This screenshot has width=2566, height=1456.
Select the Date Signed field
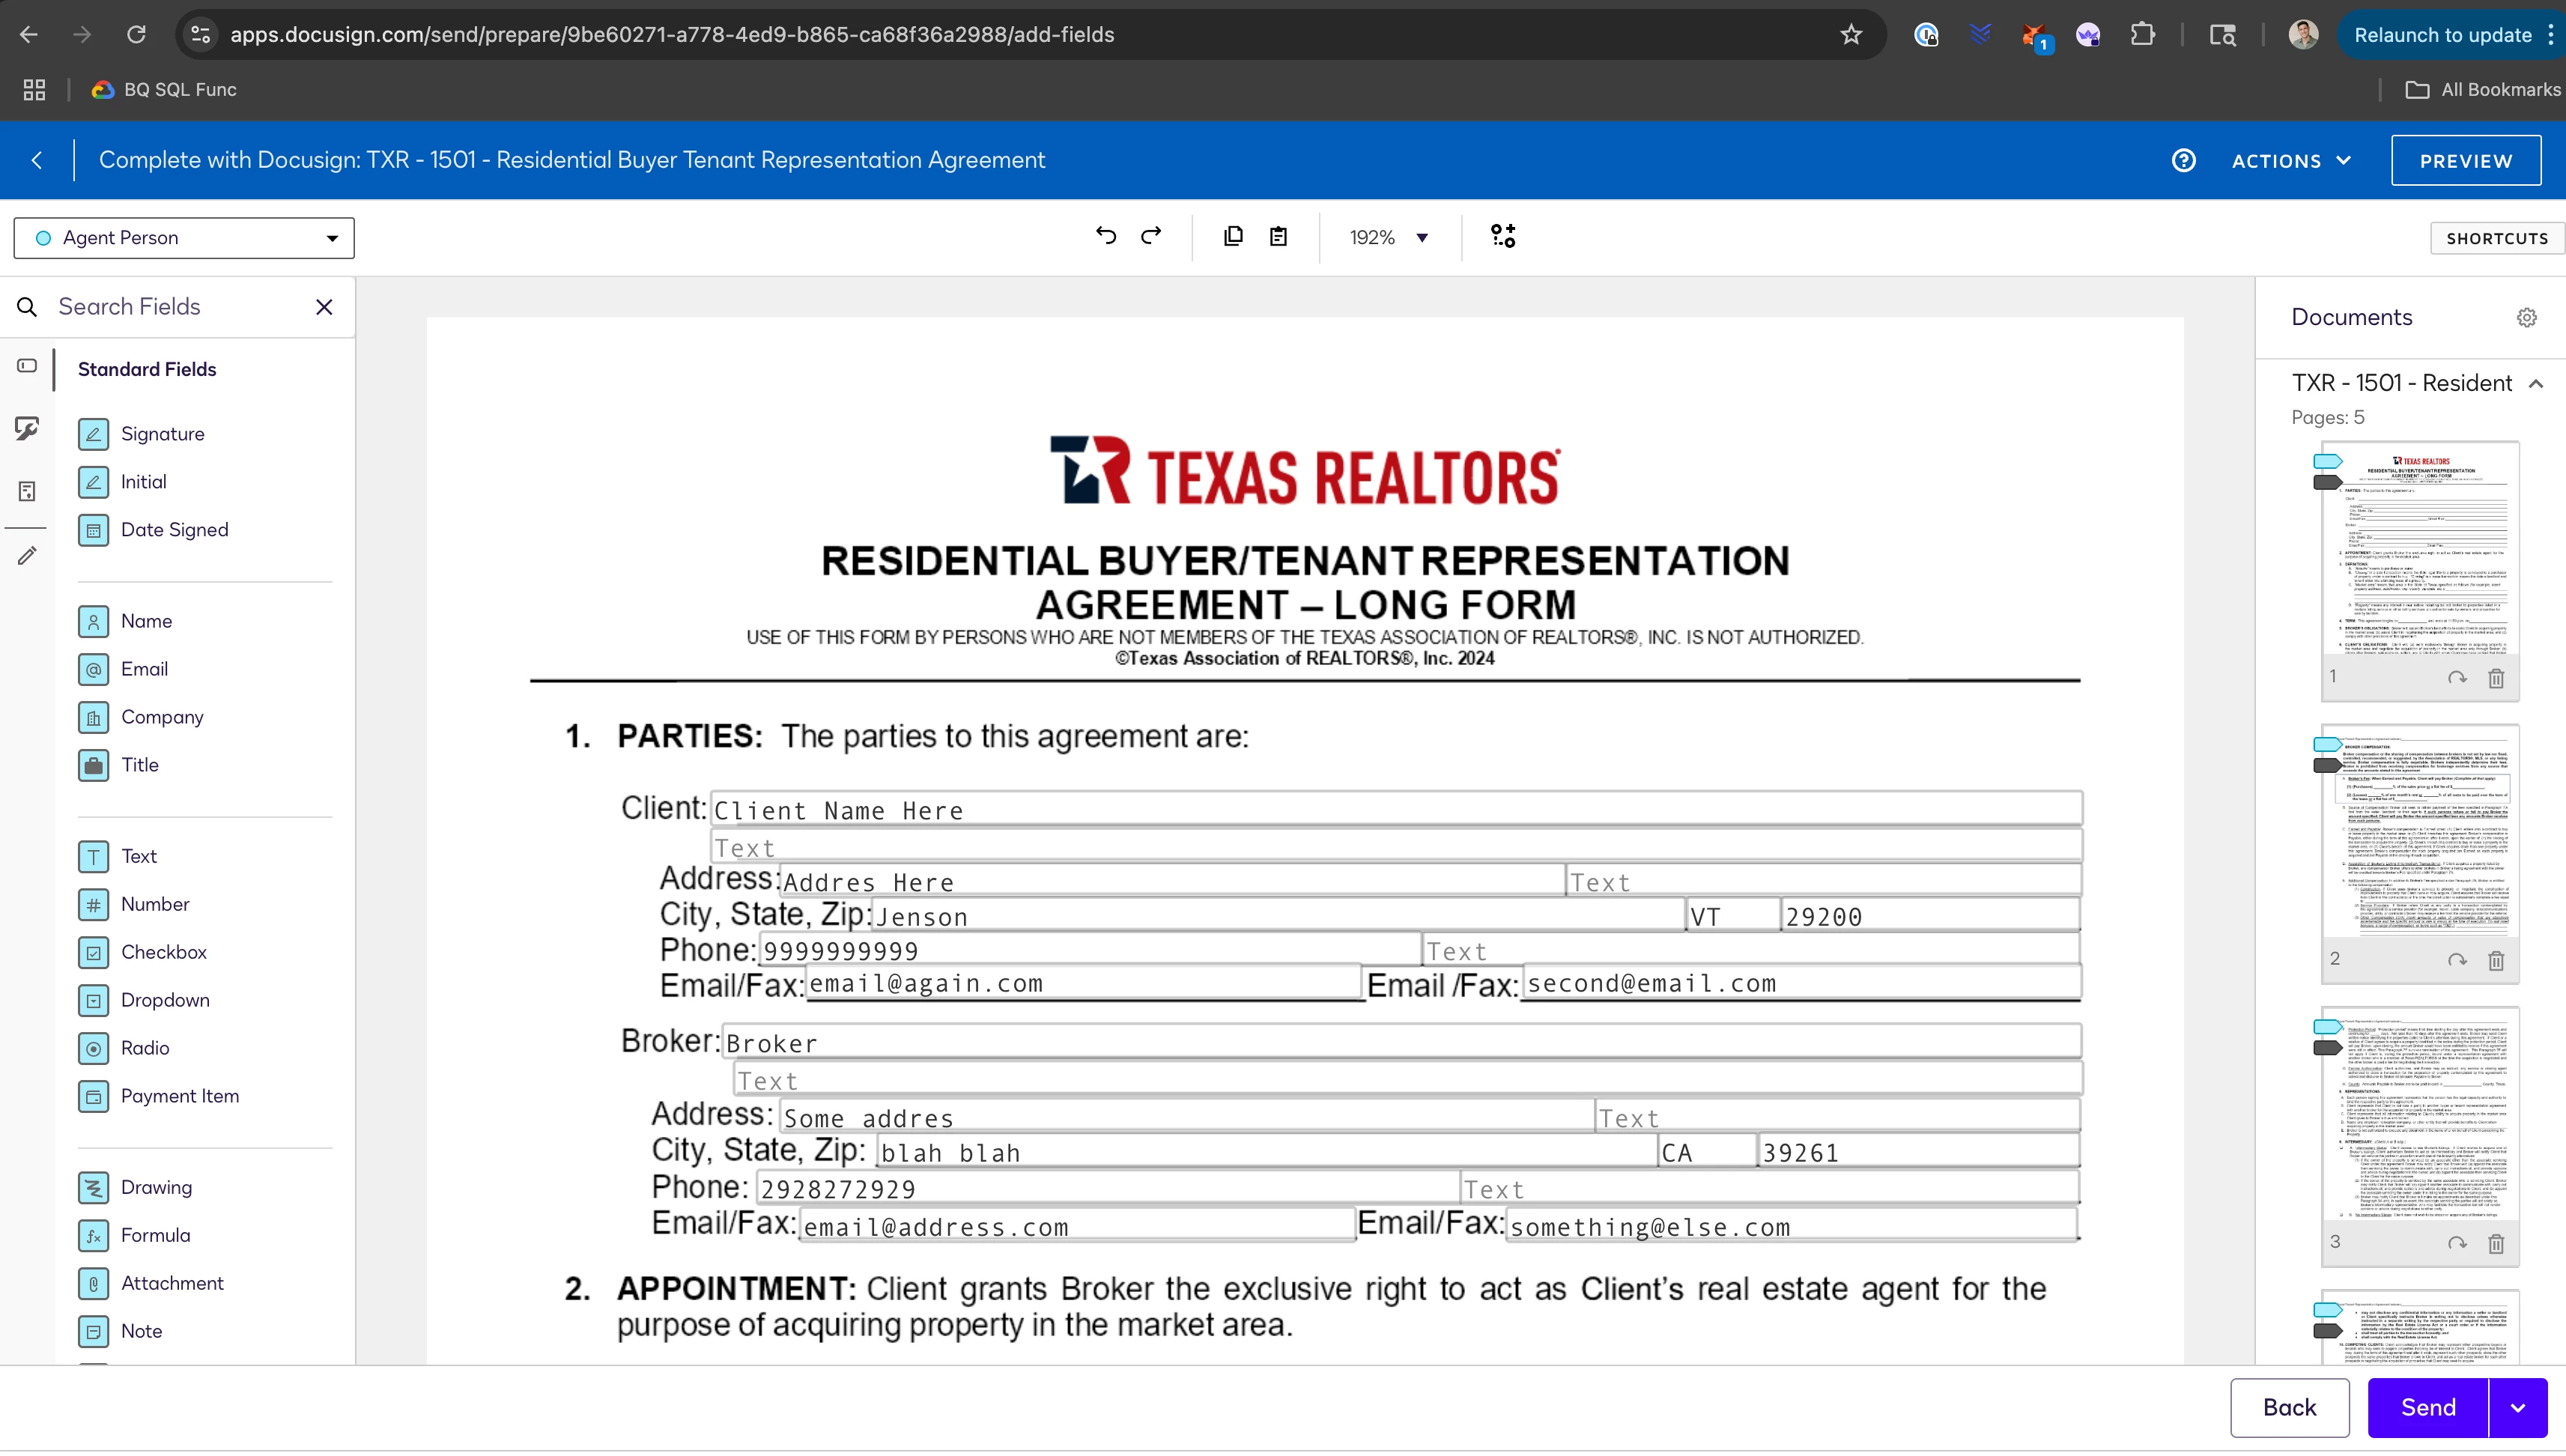pos(154,529)
